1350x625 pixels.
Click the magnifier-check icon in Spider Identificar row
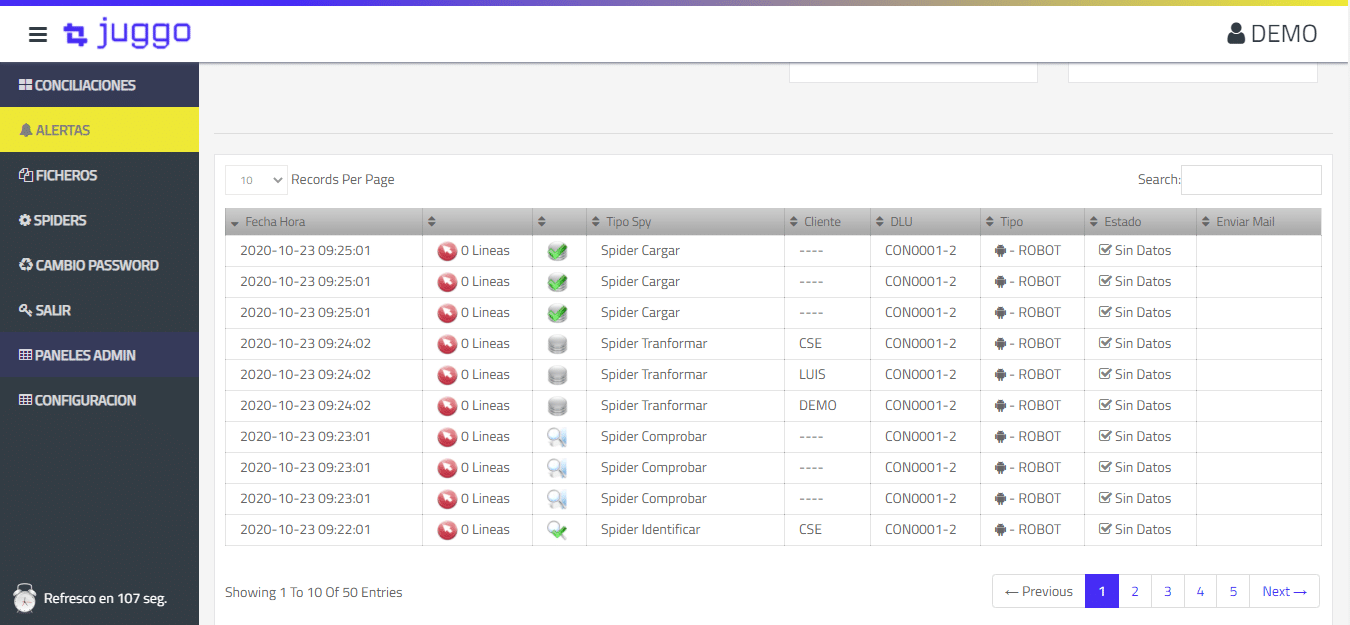(558, 530)
